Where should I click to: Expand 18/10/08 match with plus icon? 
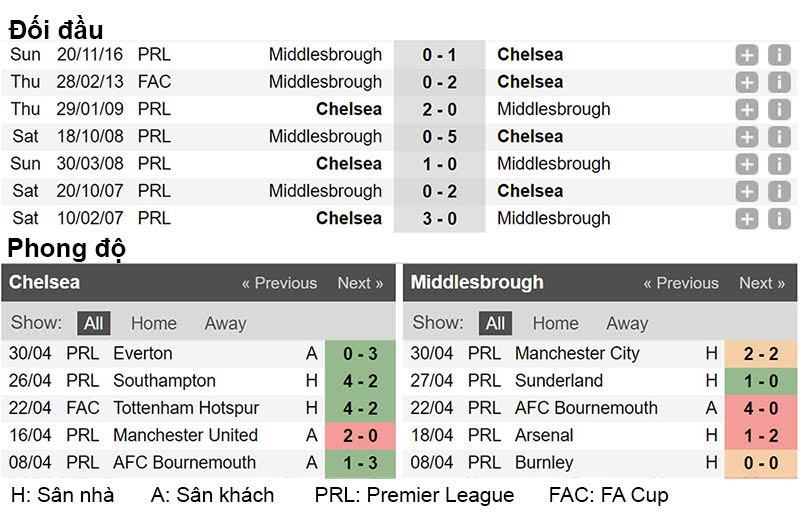click(x=747, y=137)
